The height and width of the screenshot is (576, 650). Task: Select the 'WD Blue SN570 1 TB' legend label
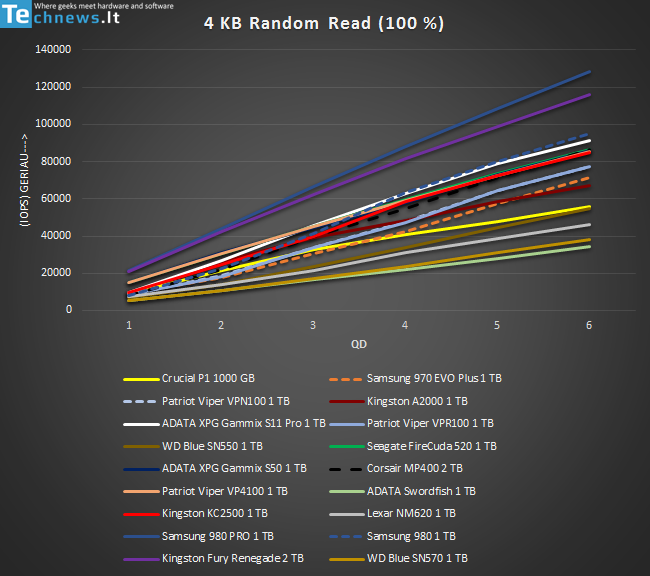click(x=417, y=558)
